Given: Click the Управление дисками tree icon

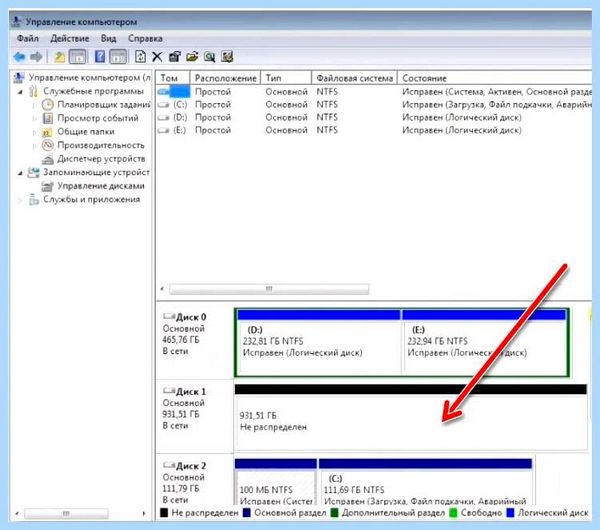Looking at the screenshot, I should tap(47, 186).
